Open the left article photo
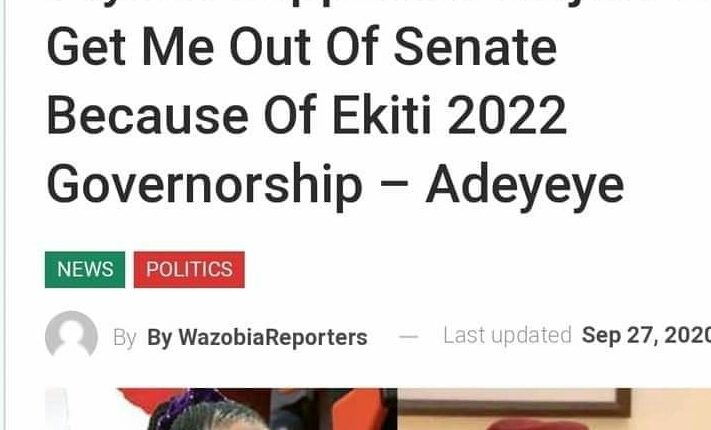This screenshot has width=711, height=430. pyautogui.click(x=221, y=409)
